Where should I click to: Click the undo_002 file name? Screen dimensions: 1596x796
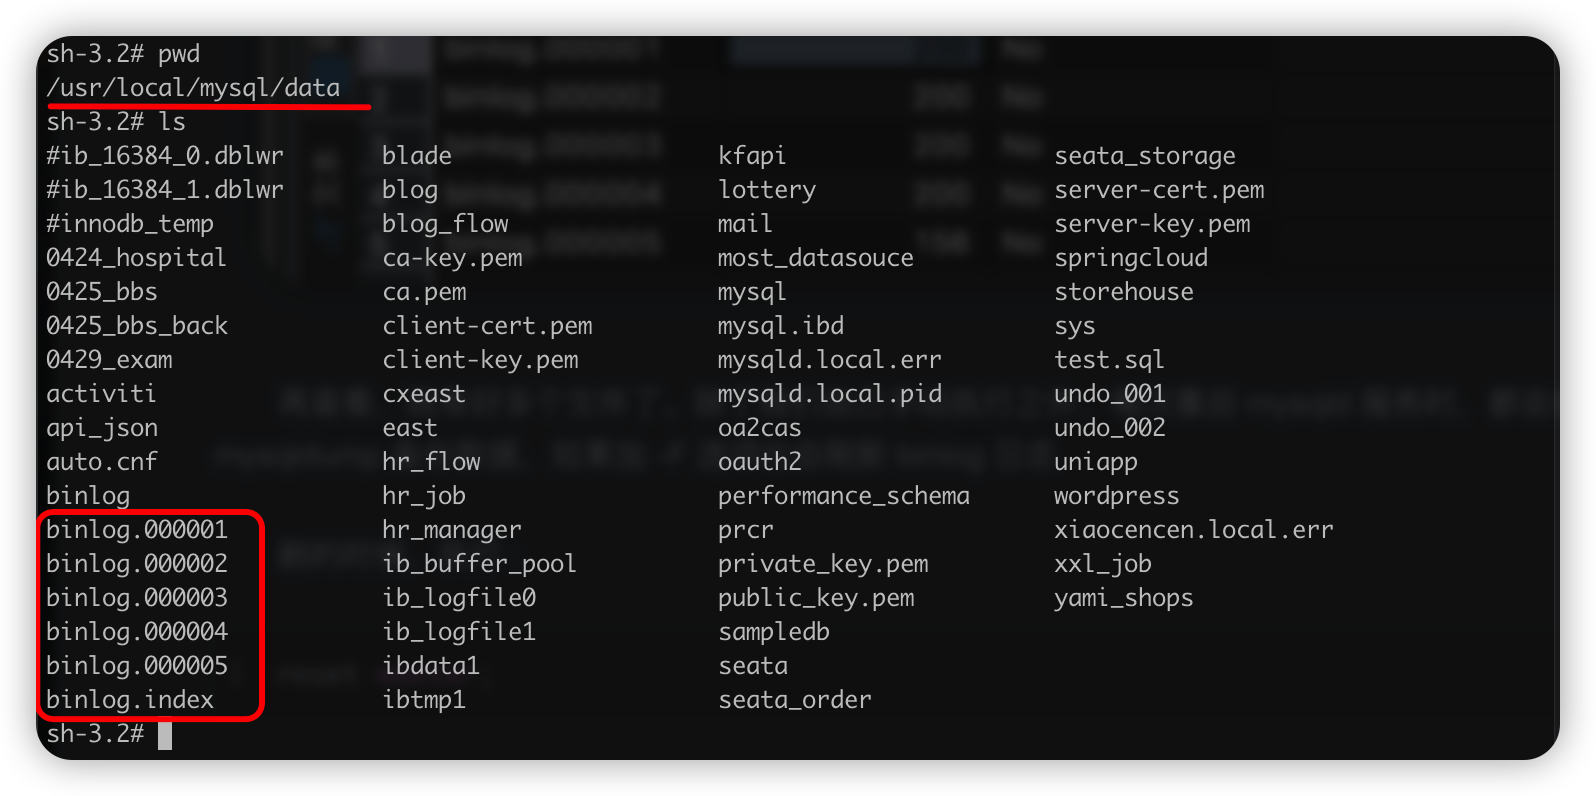[x=1109, y=428]
